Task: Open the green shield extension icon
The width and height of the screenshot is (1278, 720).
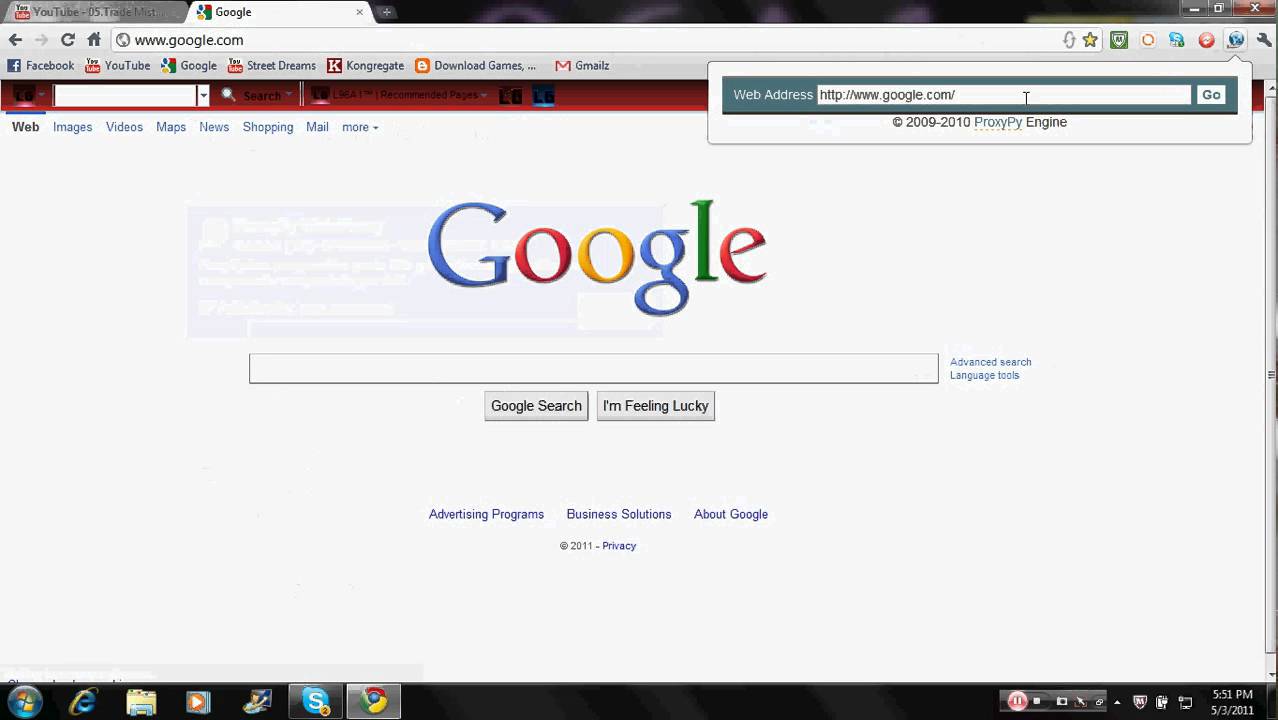Action: 1119,40
